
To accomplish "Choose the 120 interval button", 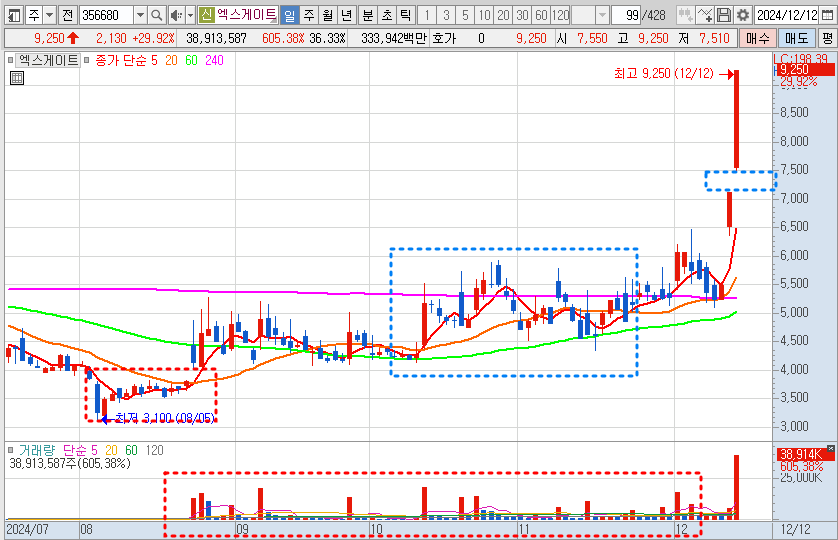I will point(561,15).
